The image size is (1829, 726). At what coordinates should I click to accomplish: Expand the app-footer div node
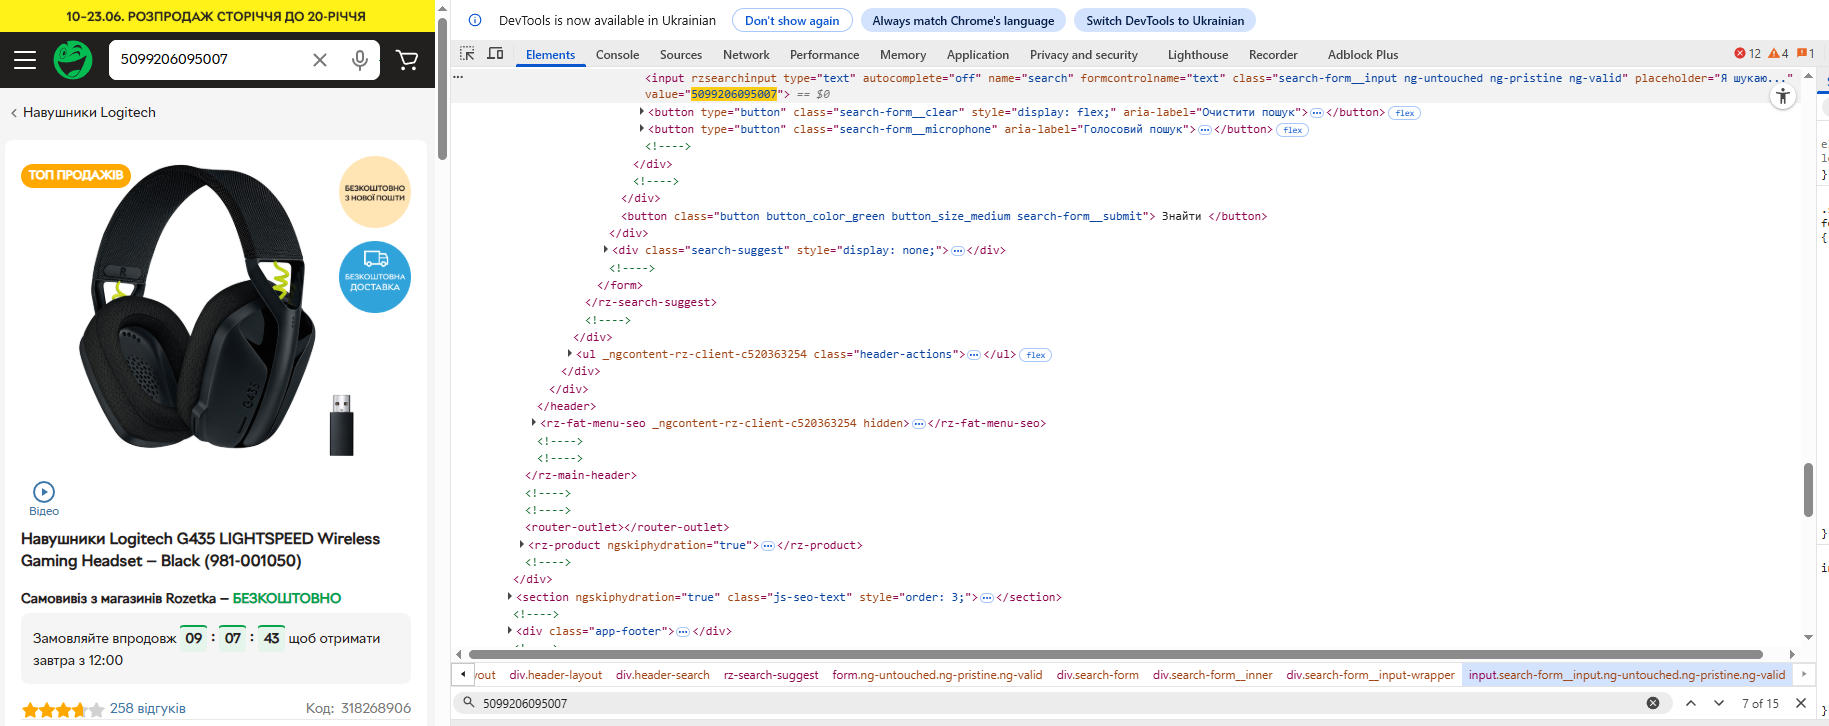(x=510, y=631)
